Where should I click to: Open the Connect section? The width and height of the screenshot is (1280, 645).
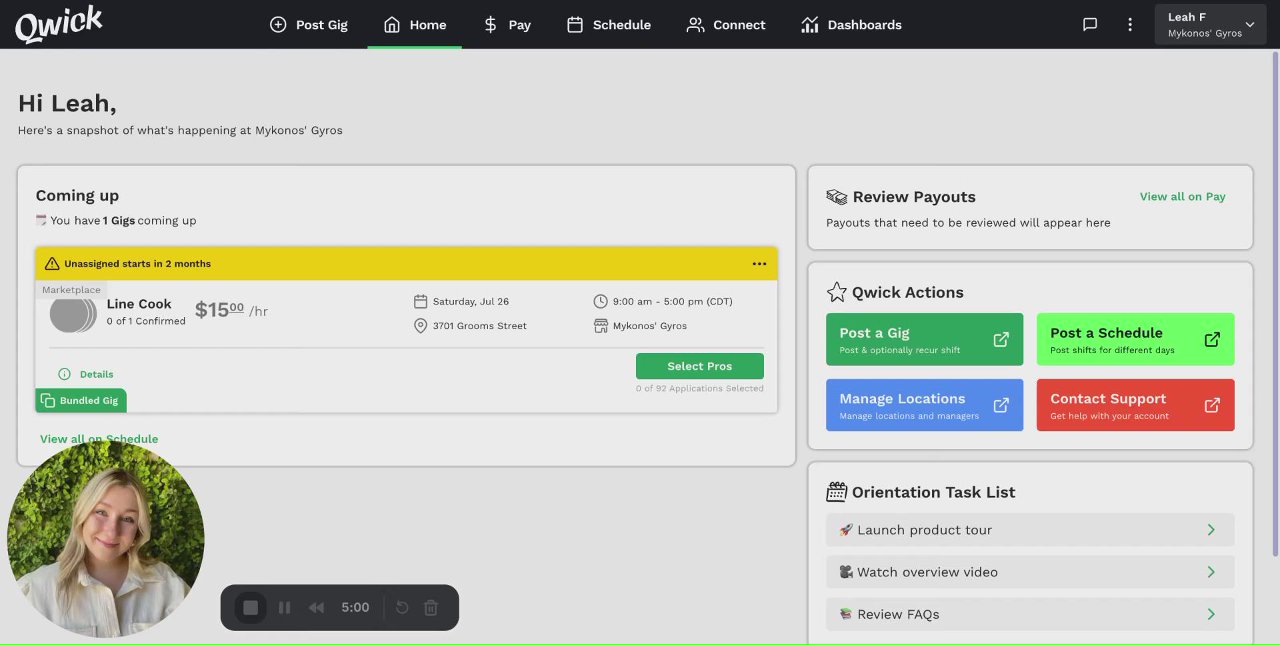pos(726,25)
